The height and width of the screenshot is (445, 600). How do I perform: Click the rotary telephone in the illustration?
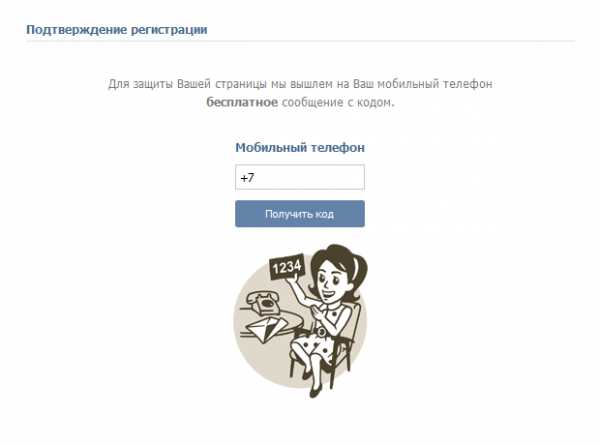coord(263,301)
